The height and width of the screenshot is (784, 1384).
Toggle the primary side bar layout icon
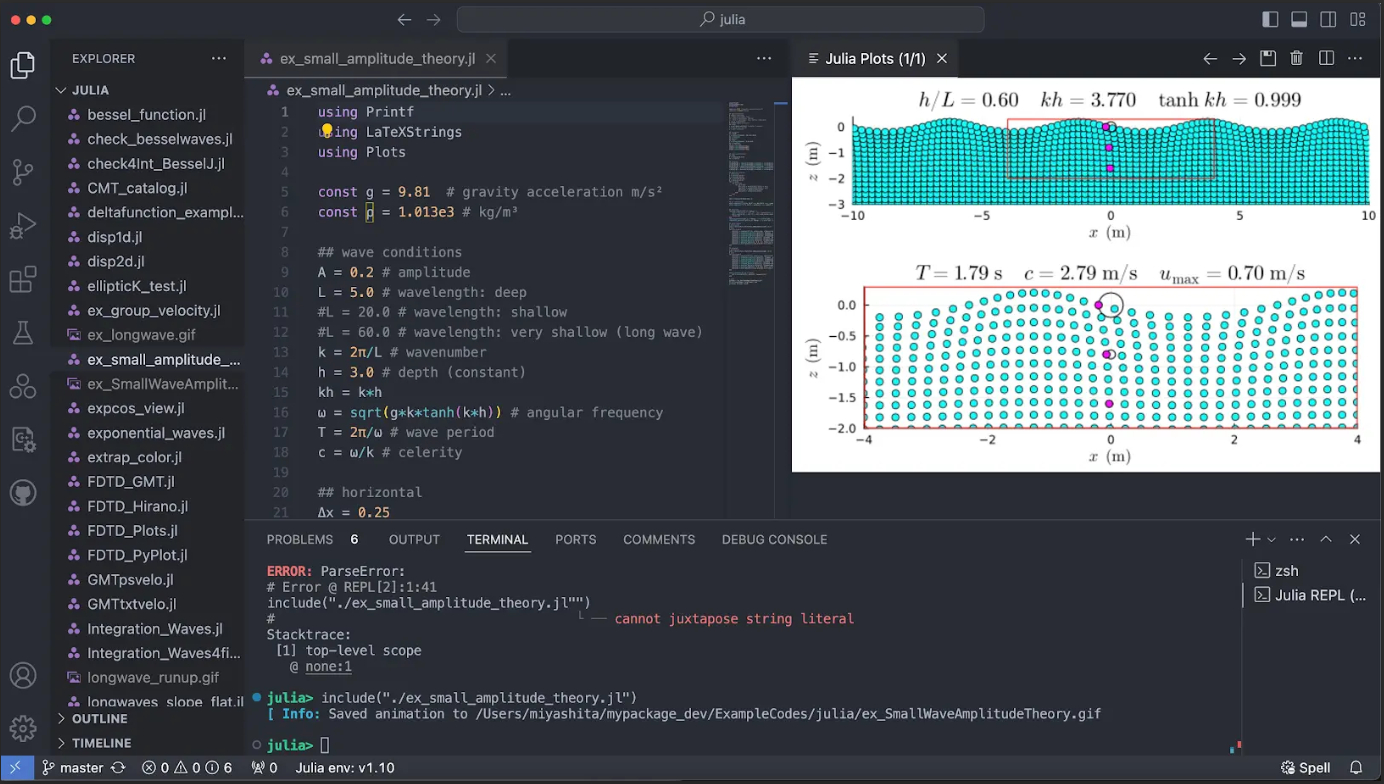pyautogui.click(x=1270, y=19)
